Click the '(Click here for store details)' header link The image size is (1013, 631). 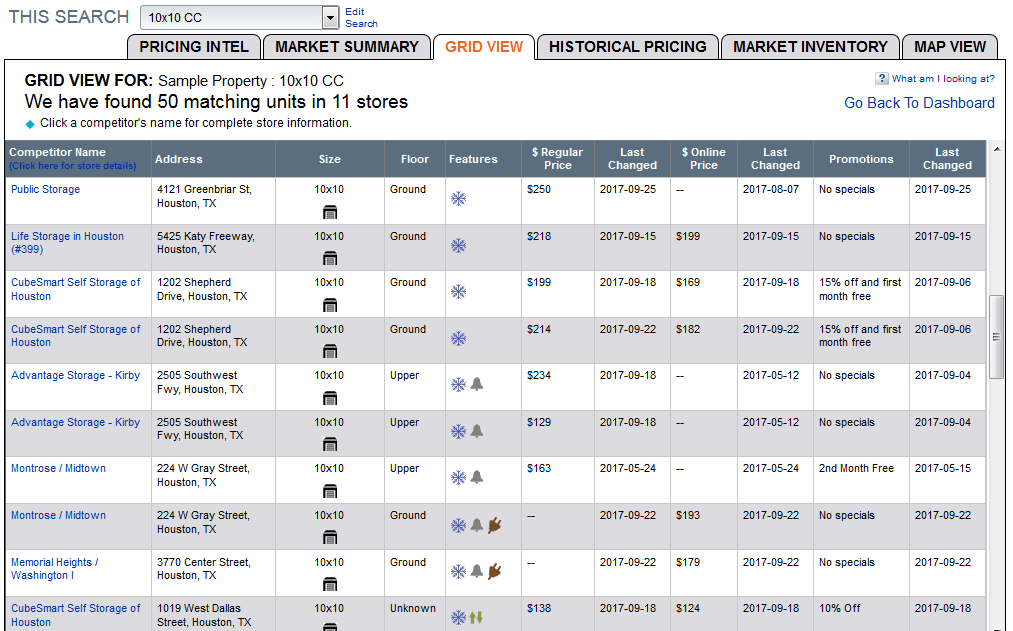pyautogui.click(x=73, y=166)
